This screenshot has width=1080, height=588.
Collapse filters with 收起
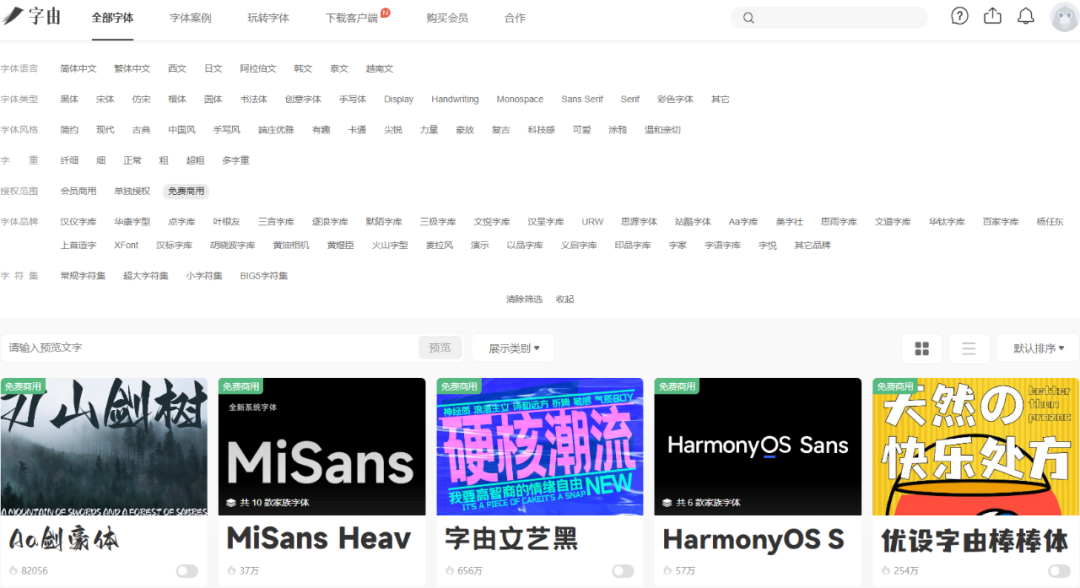(x=565, y=299)
